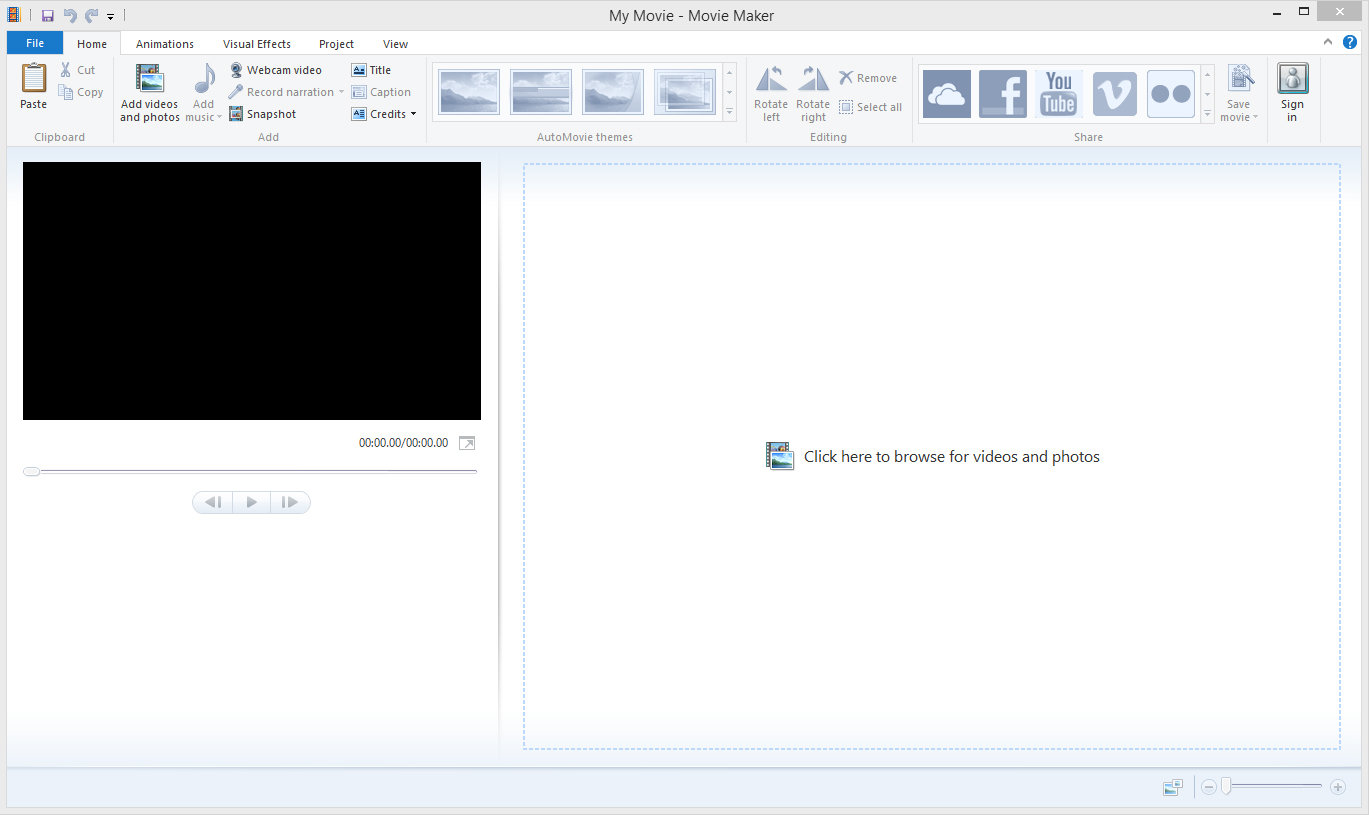Screen dimensions: 1369x815
Task: Open the Add music dropdown
Action: 204,93
